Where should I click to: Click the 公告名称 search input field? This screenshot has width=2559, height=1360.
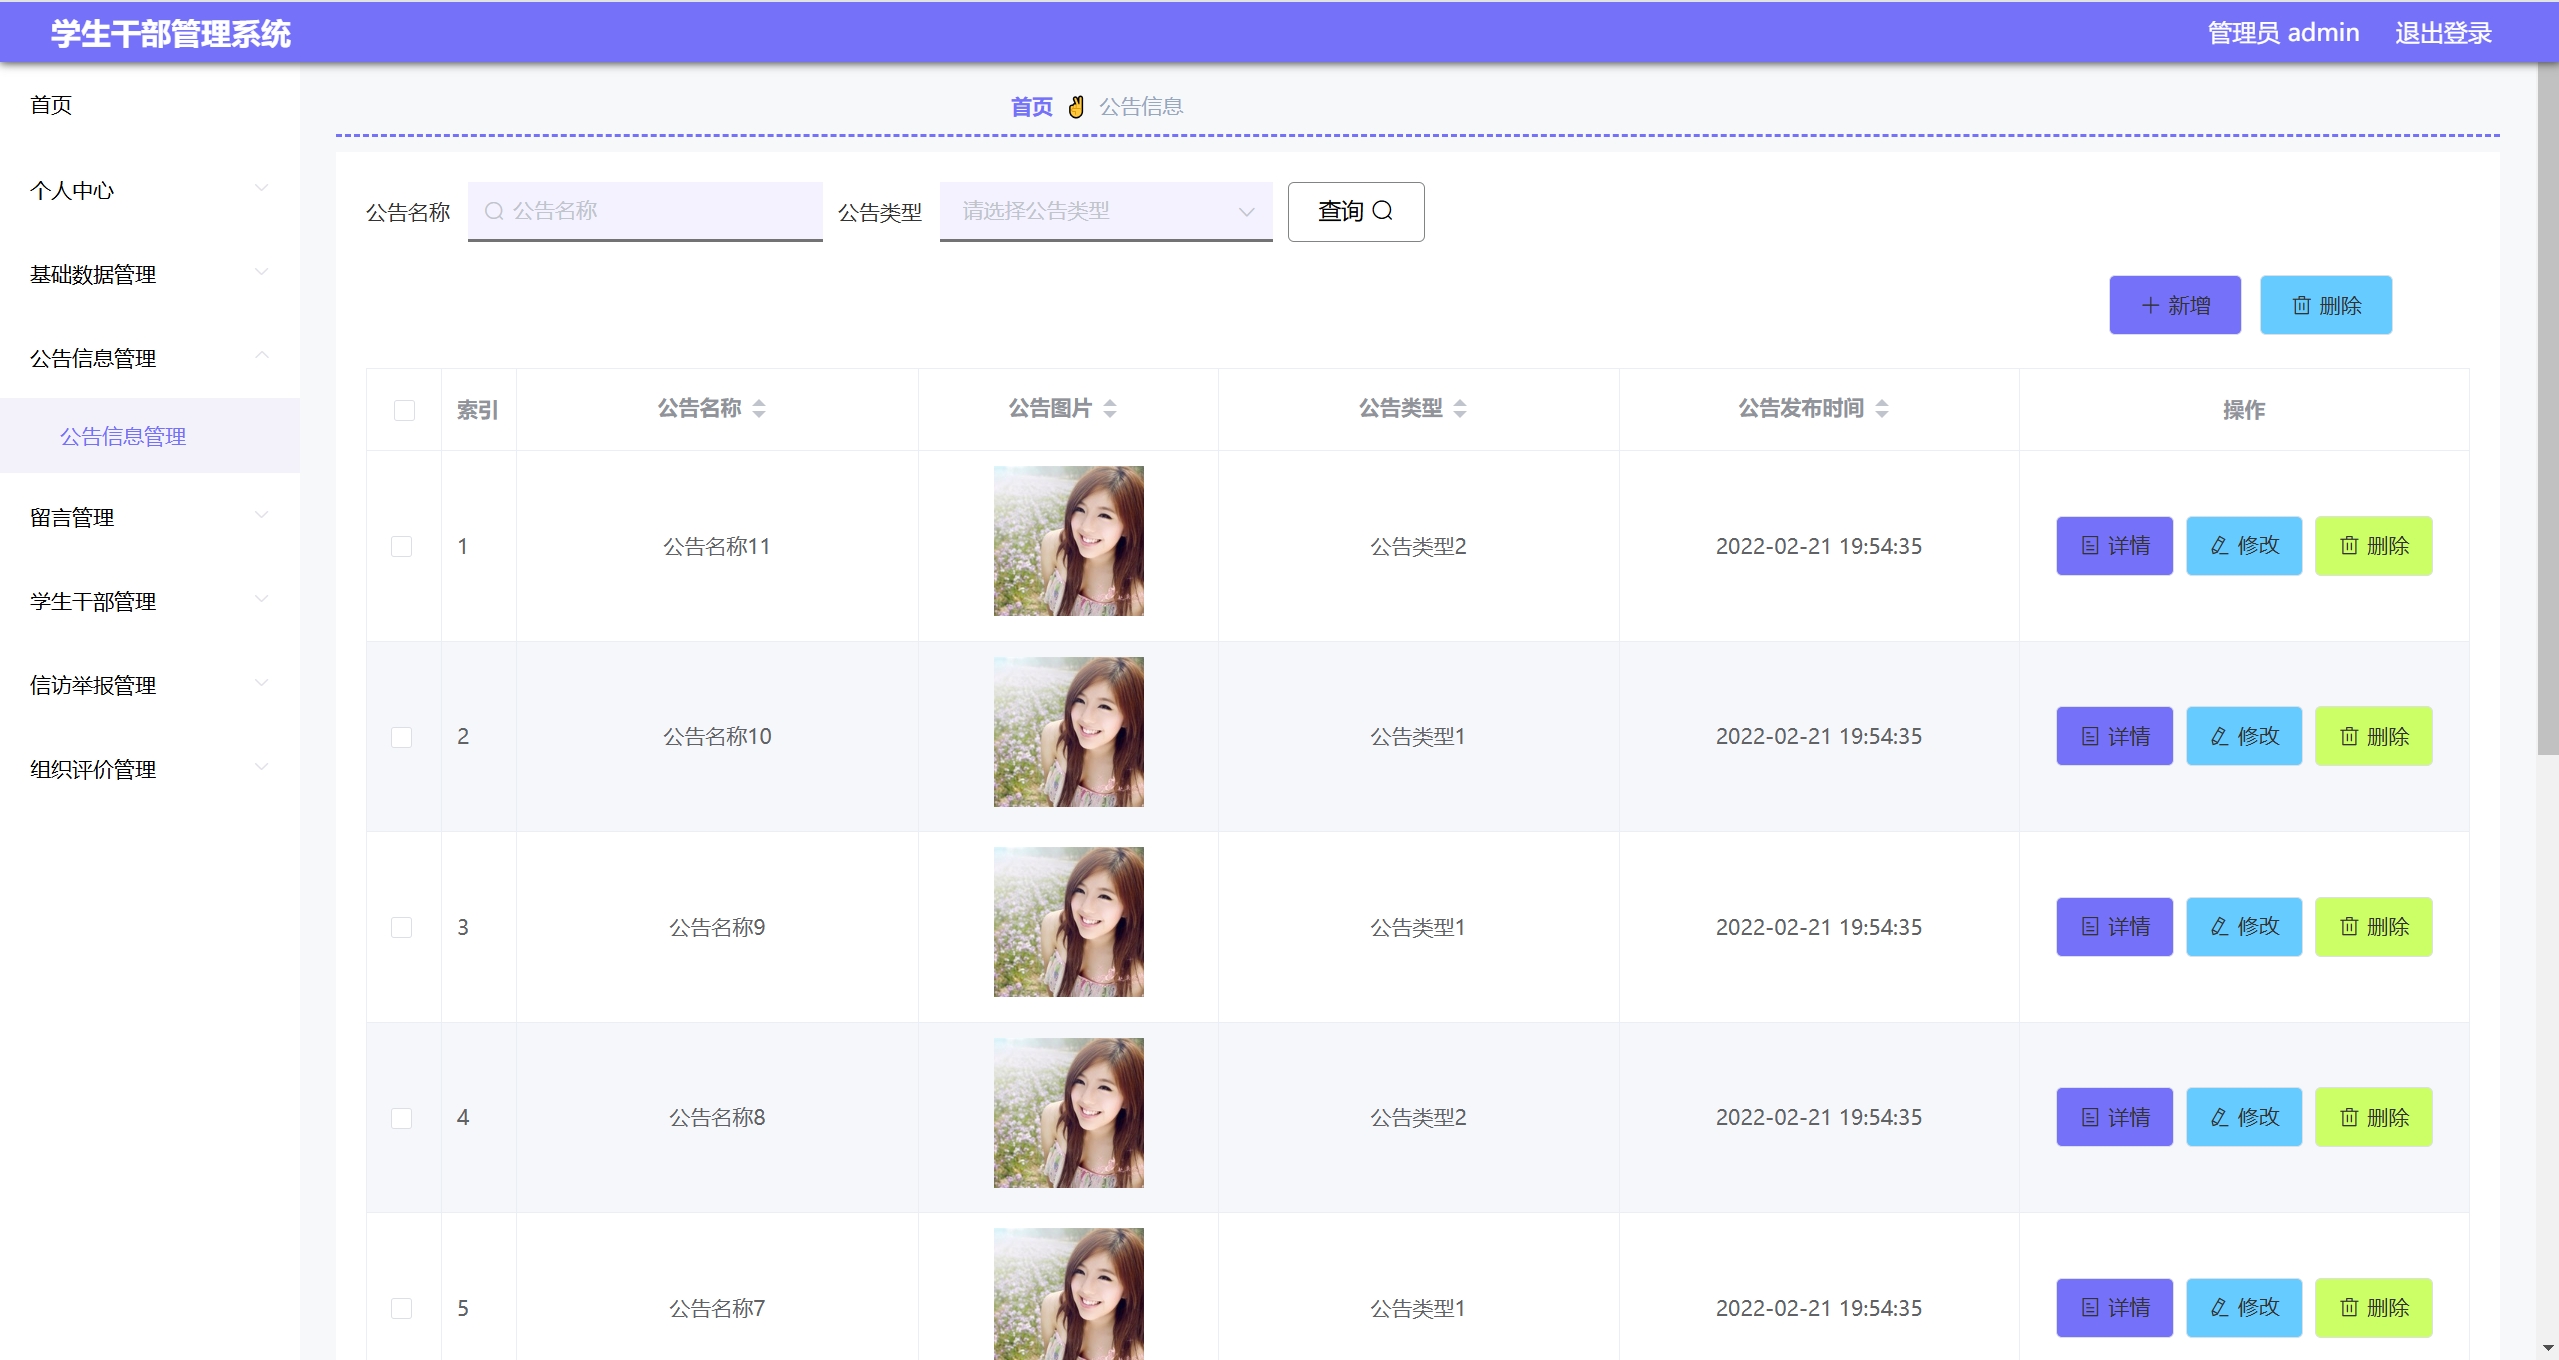point(645,211)
